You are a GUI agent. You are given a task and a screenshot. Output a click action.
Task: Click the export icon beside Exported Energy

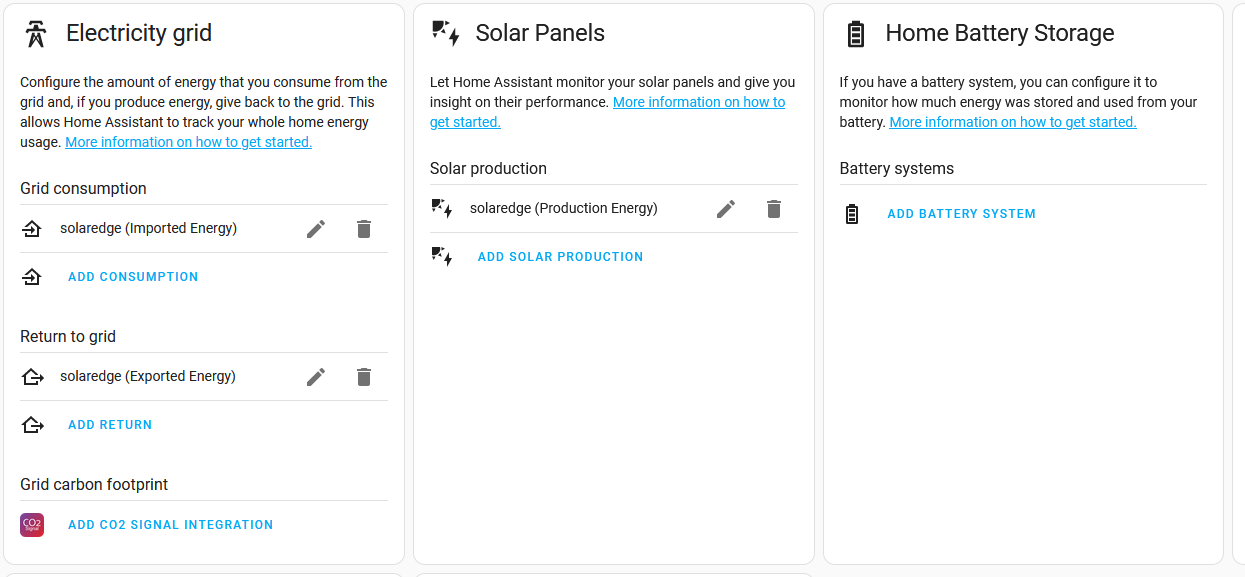point(32,377)
